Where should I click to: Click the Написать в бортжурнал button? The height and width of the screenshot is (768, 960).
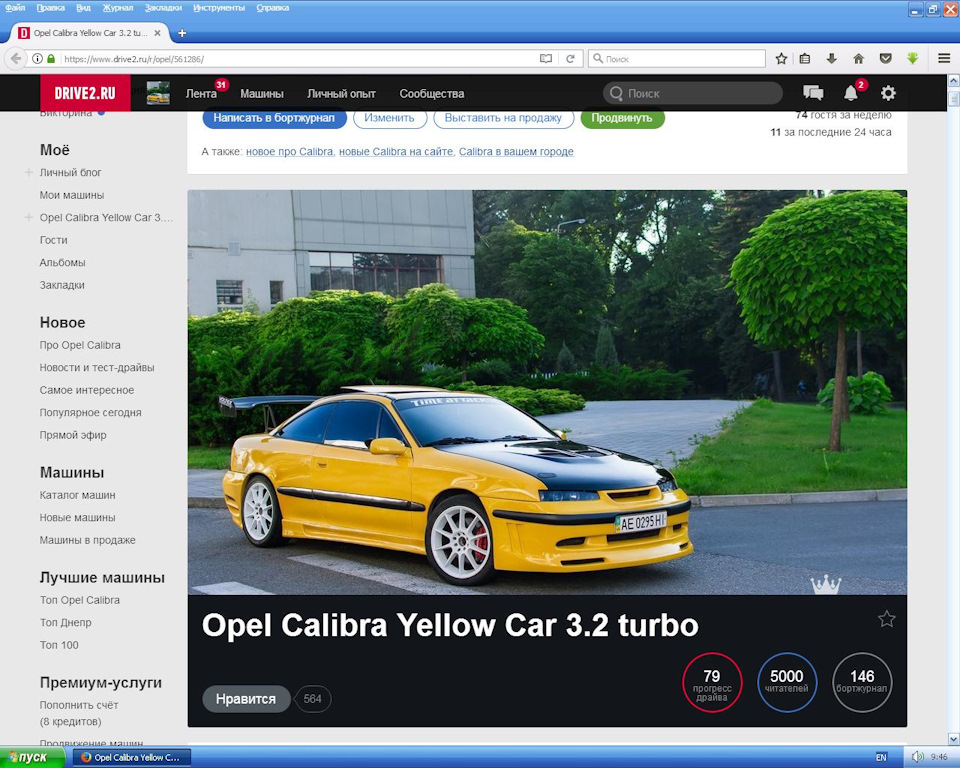[x=274, y=118]
